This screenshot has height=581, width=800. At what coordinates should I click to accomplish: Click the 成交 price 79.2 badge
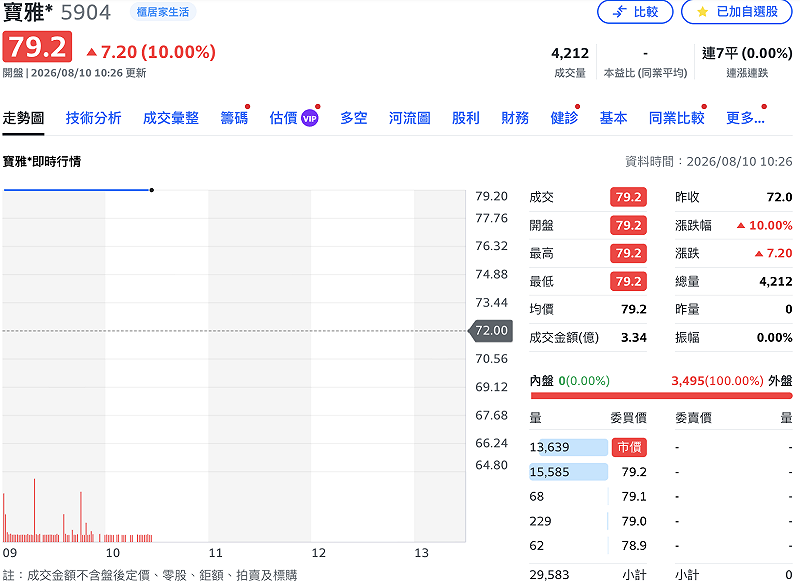pos(628,197)
